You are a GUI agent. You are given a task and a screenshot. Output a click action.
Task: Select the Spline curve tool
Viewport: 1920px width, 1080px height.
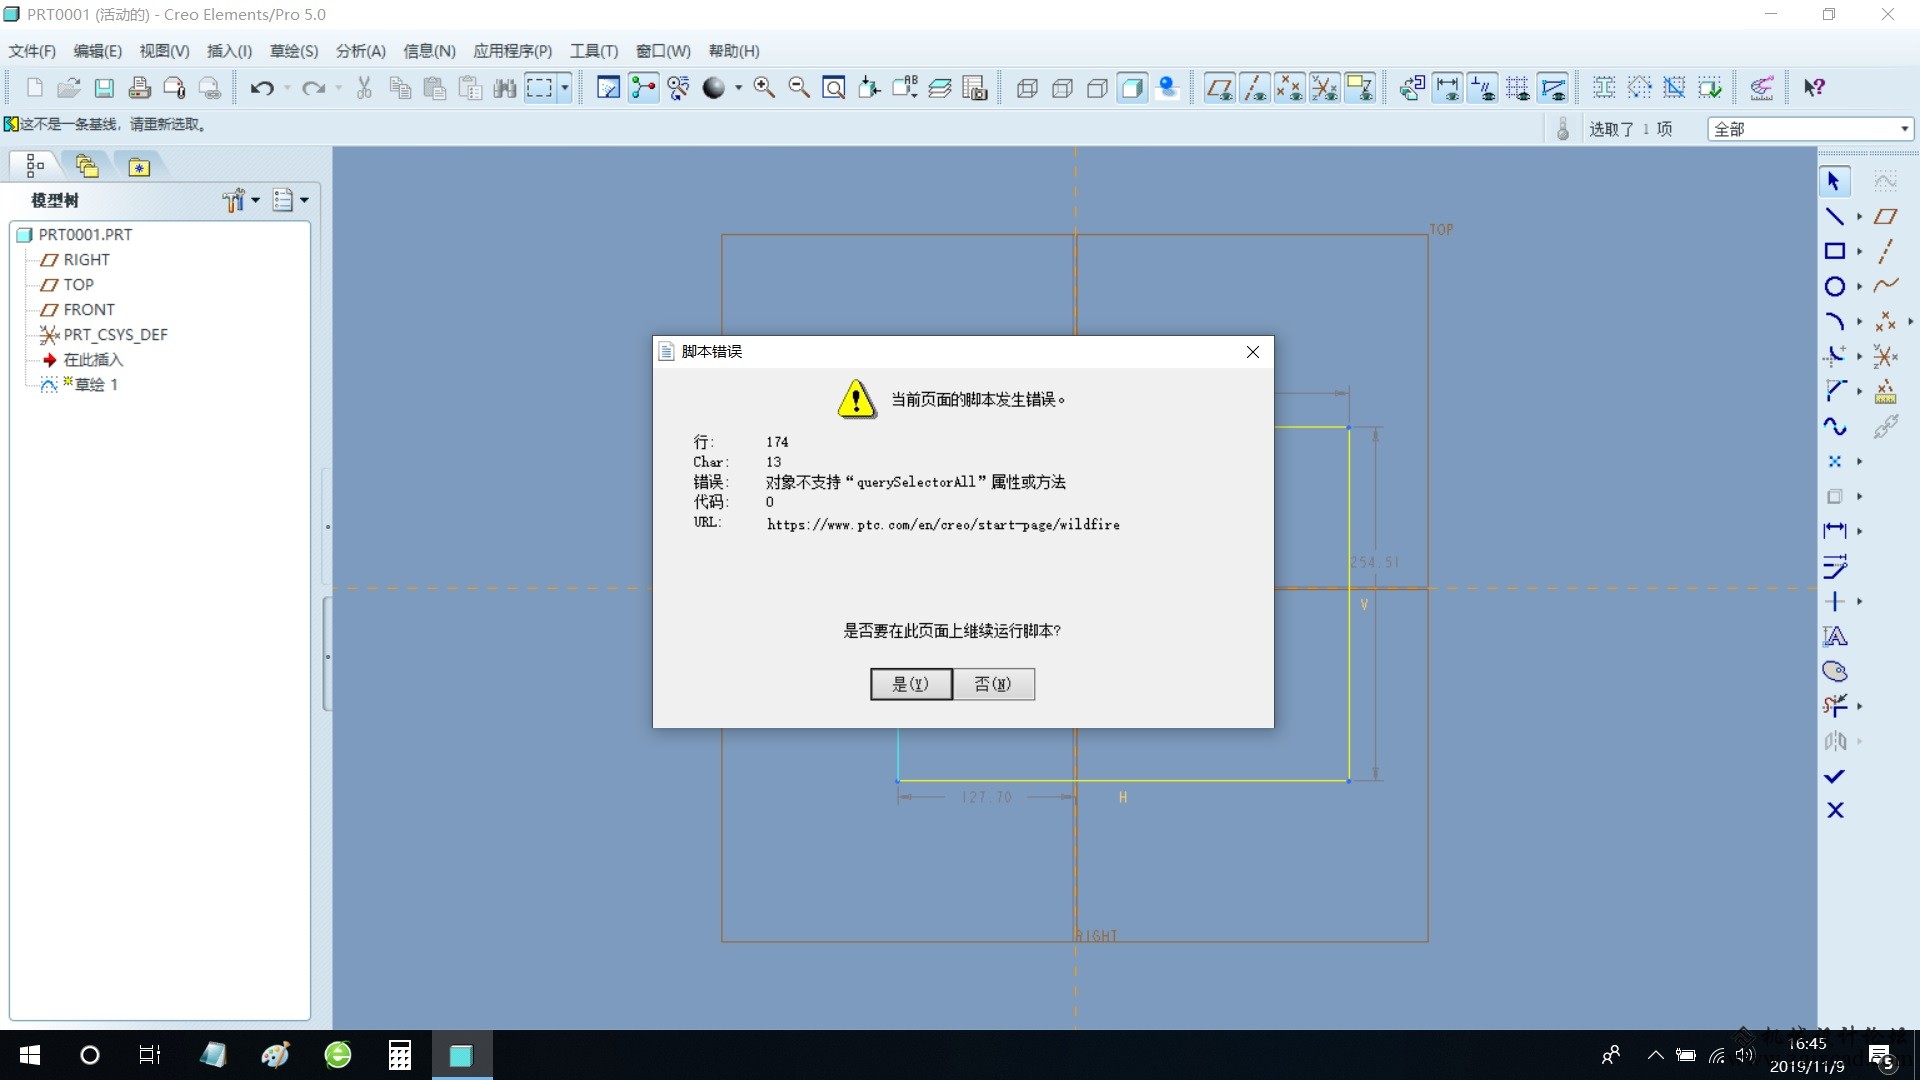(1835, 427)
